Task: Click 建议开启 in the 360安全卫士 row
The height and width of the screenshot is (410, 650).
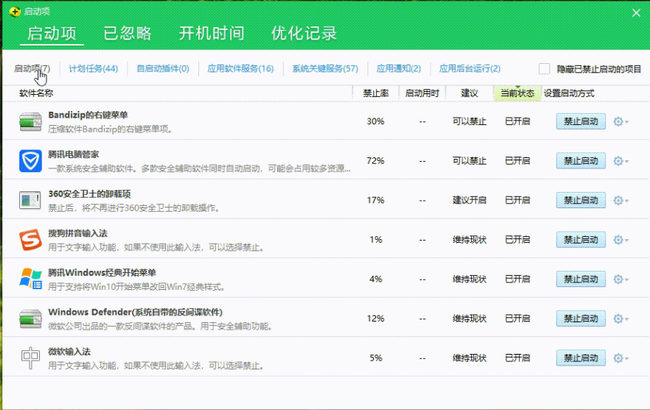Action: click(469, 200)
